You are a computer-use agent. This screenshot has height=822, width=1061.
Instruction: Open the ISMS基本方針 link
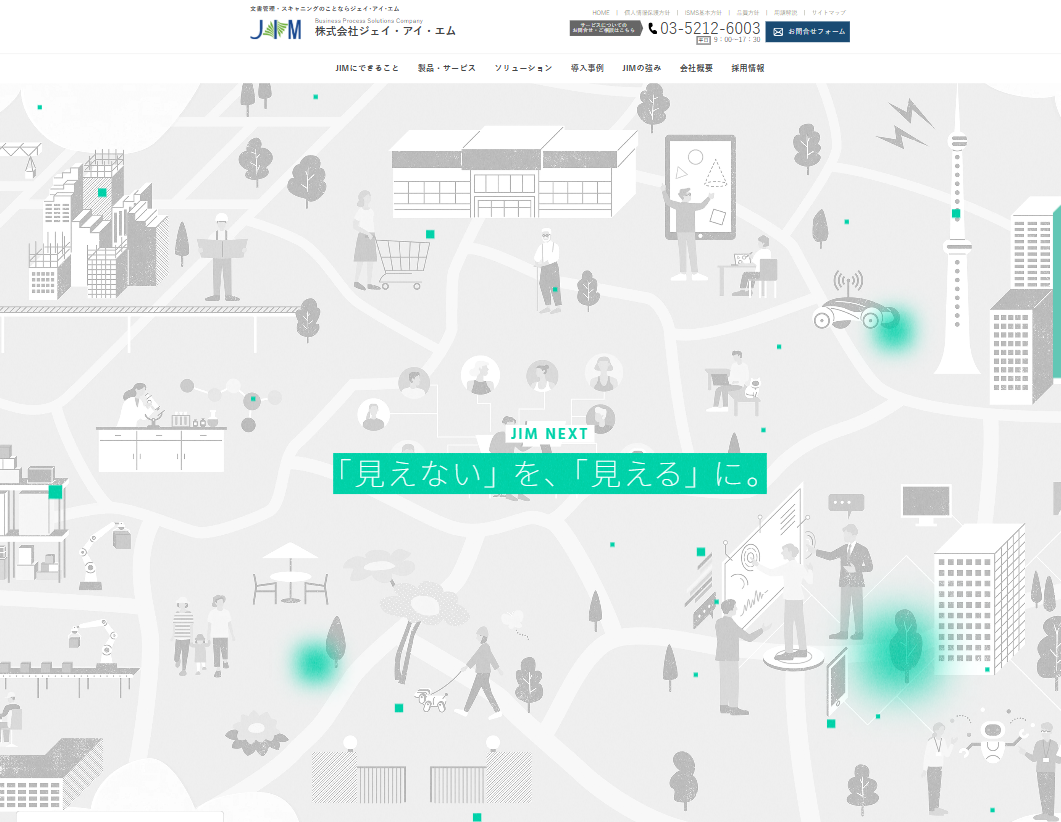pyautogui.click(x=703, y=13)
